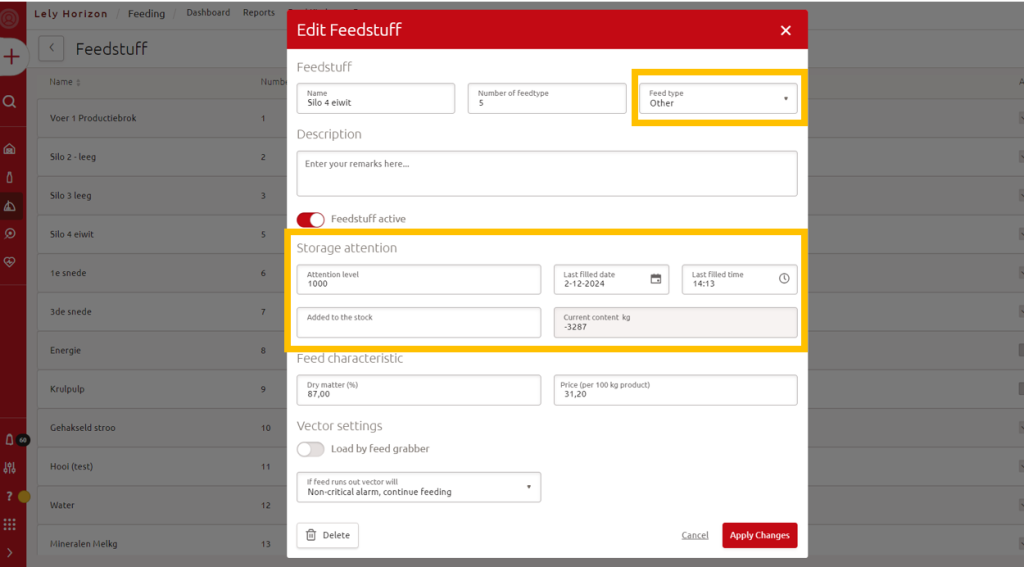Open the heart health icon in the sidebar

[10, 262]
